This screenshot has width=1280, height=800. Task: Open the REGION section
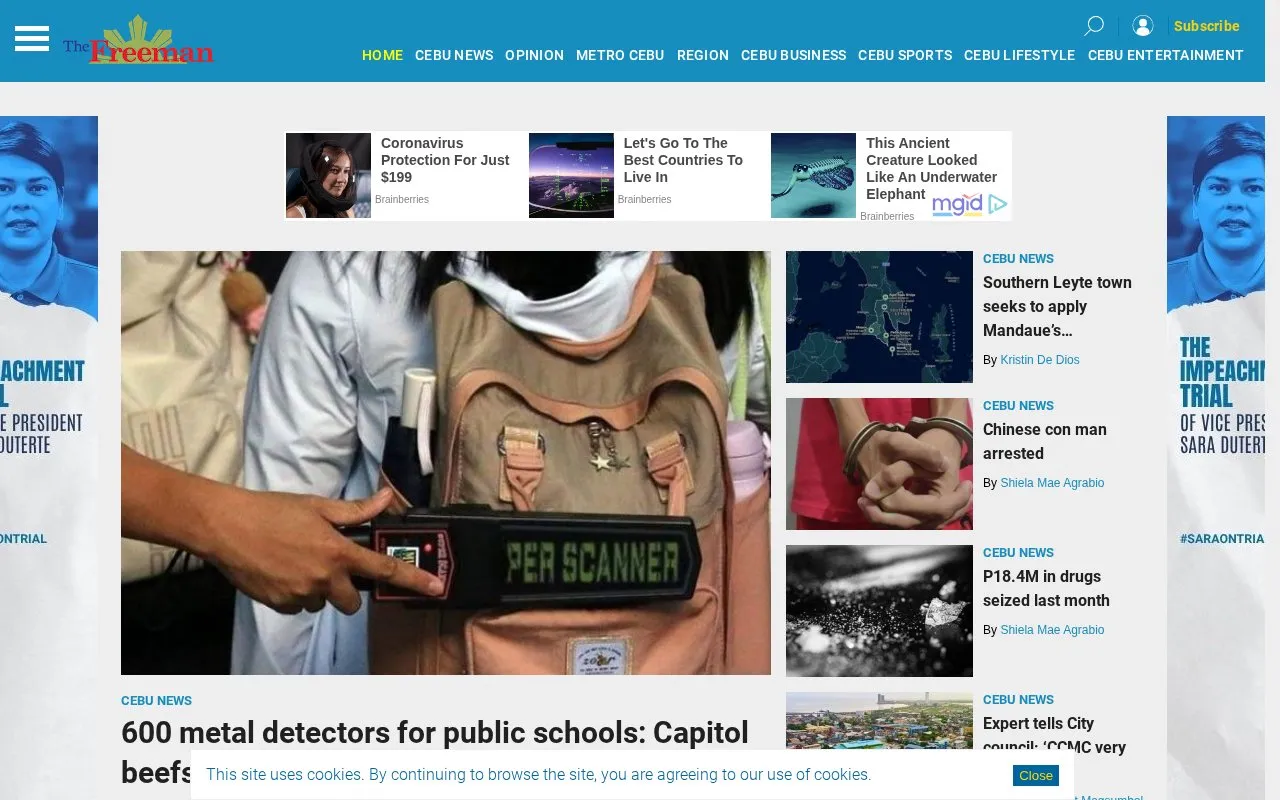[703, 55]
